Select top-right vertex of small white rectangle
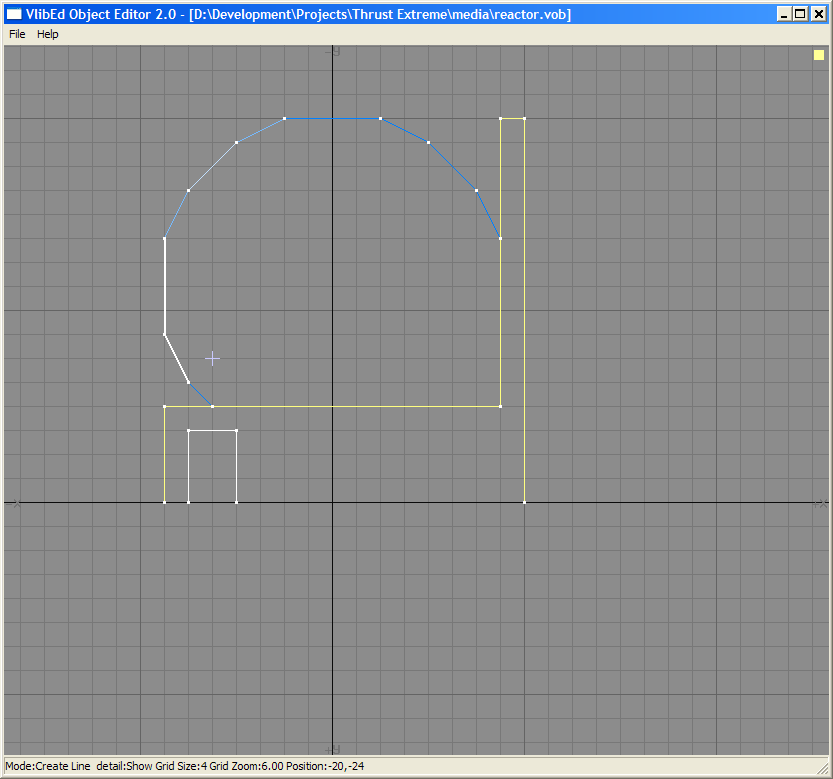 pyautogui.click(x=236, y=430)
